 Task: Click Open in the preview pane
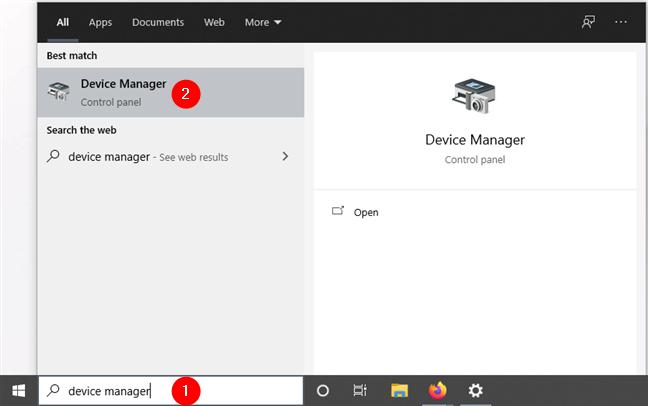coord(366,212)
